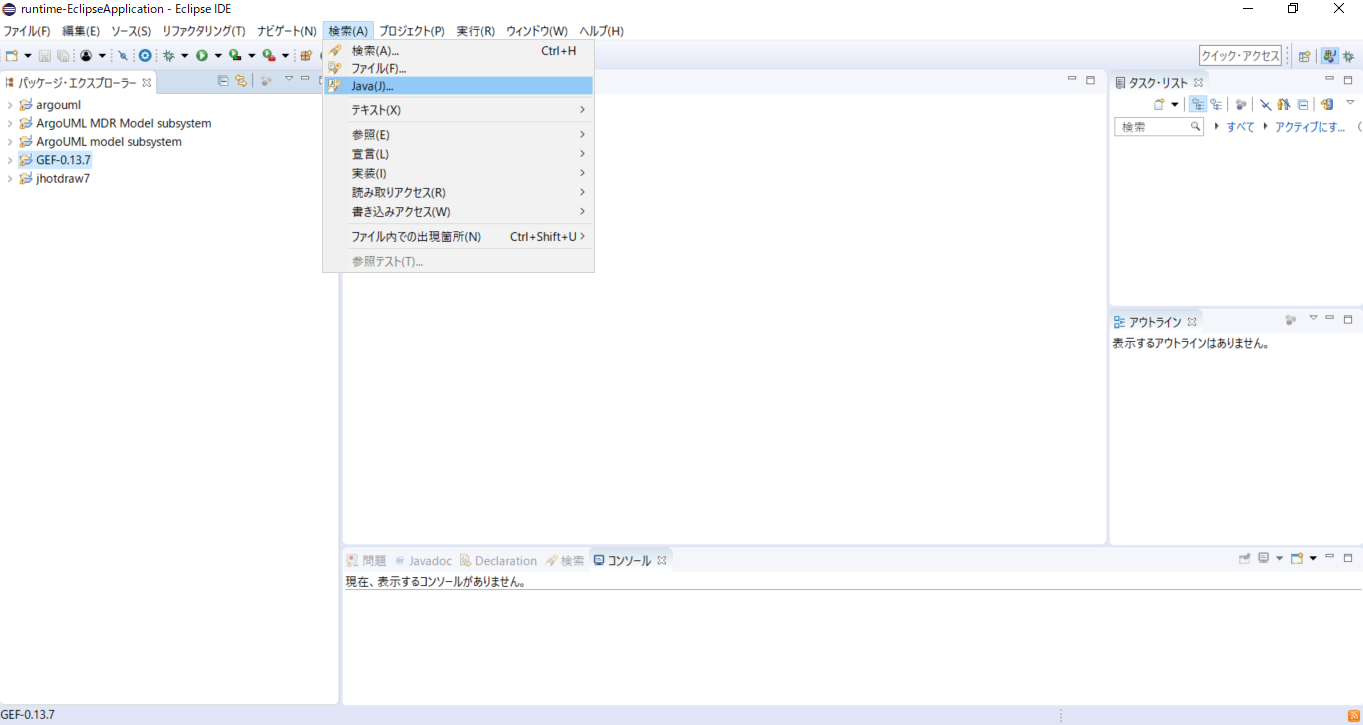Screen dimensions: 1363x725
Task: Open the dropdown next to the Debug icon
Action: coord(184,56)
